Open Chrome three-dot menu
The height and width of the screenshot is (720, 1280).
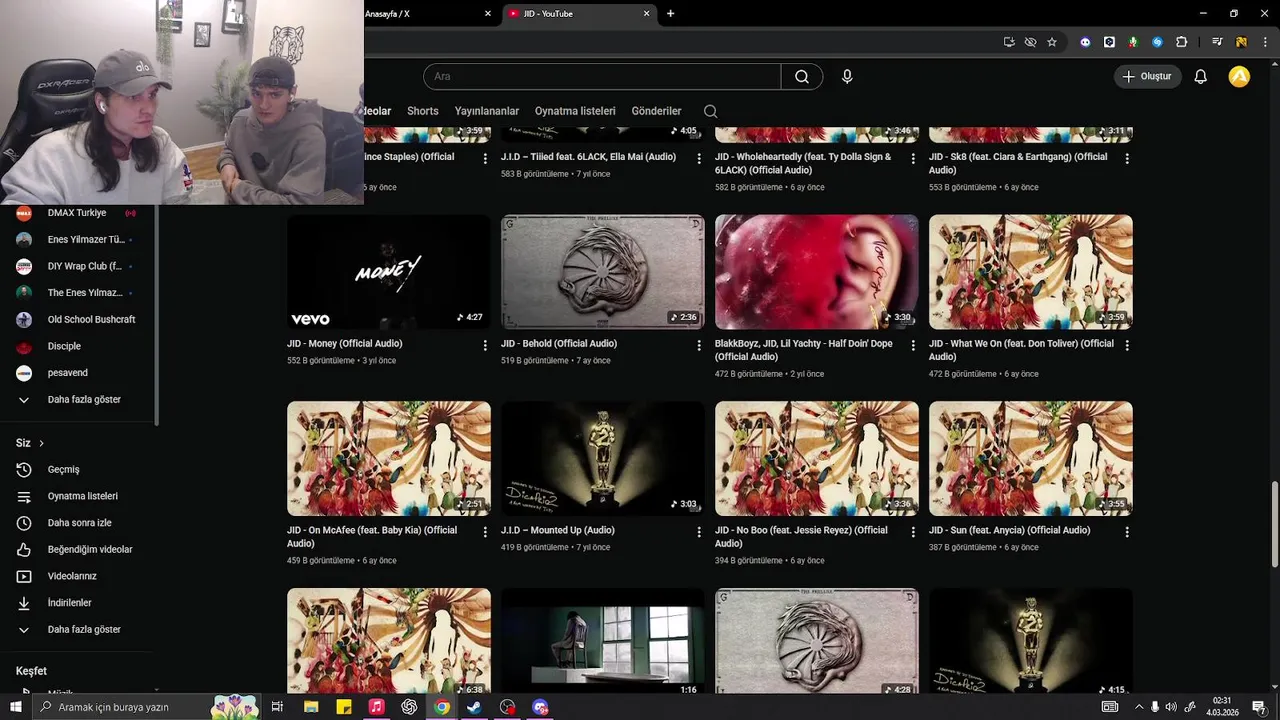pos(1265,42)
